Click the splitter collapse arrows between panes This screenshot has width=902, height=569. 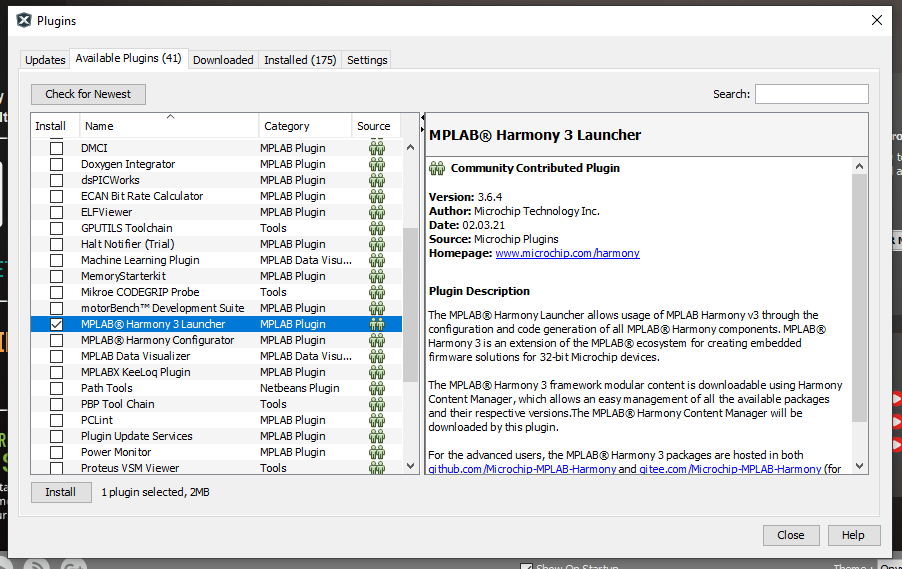(422, 123)
